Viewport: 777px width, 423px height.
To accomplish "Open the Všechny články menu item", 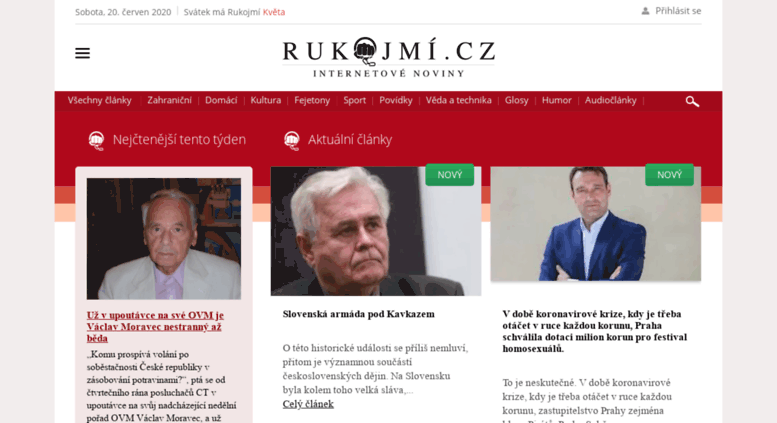I will click(x=100, y=101).
